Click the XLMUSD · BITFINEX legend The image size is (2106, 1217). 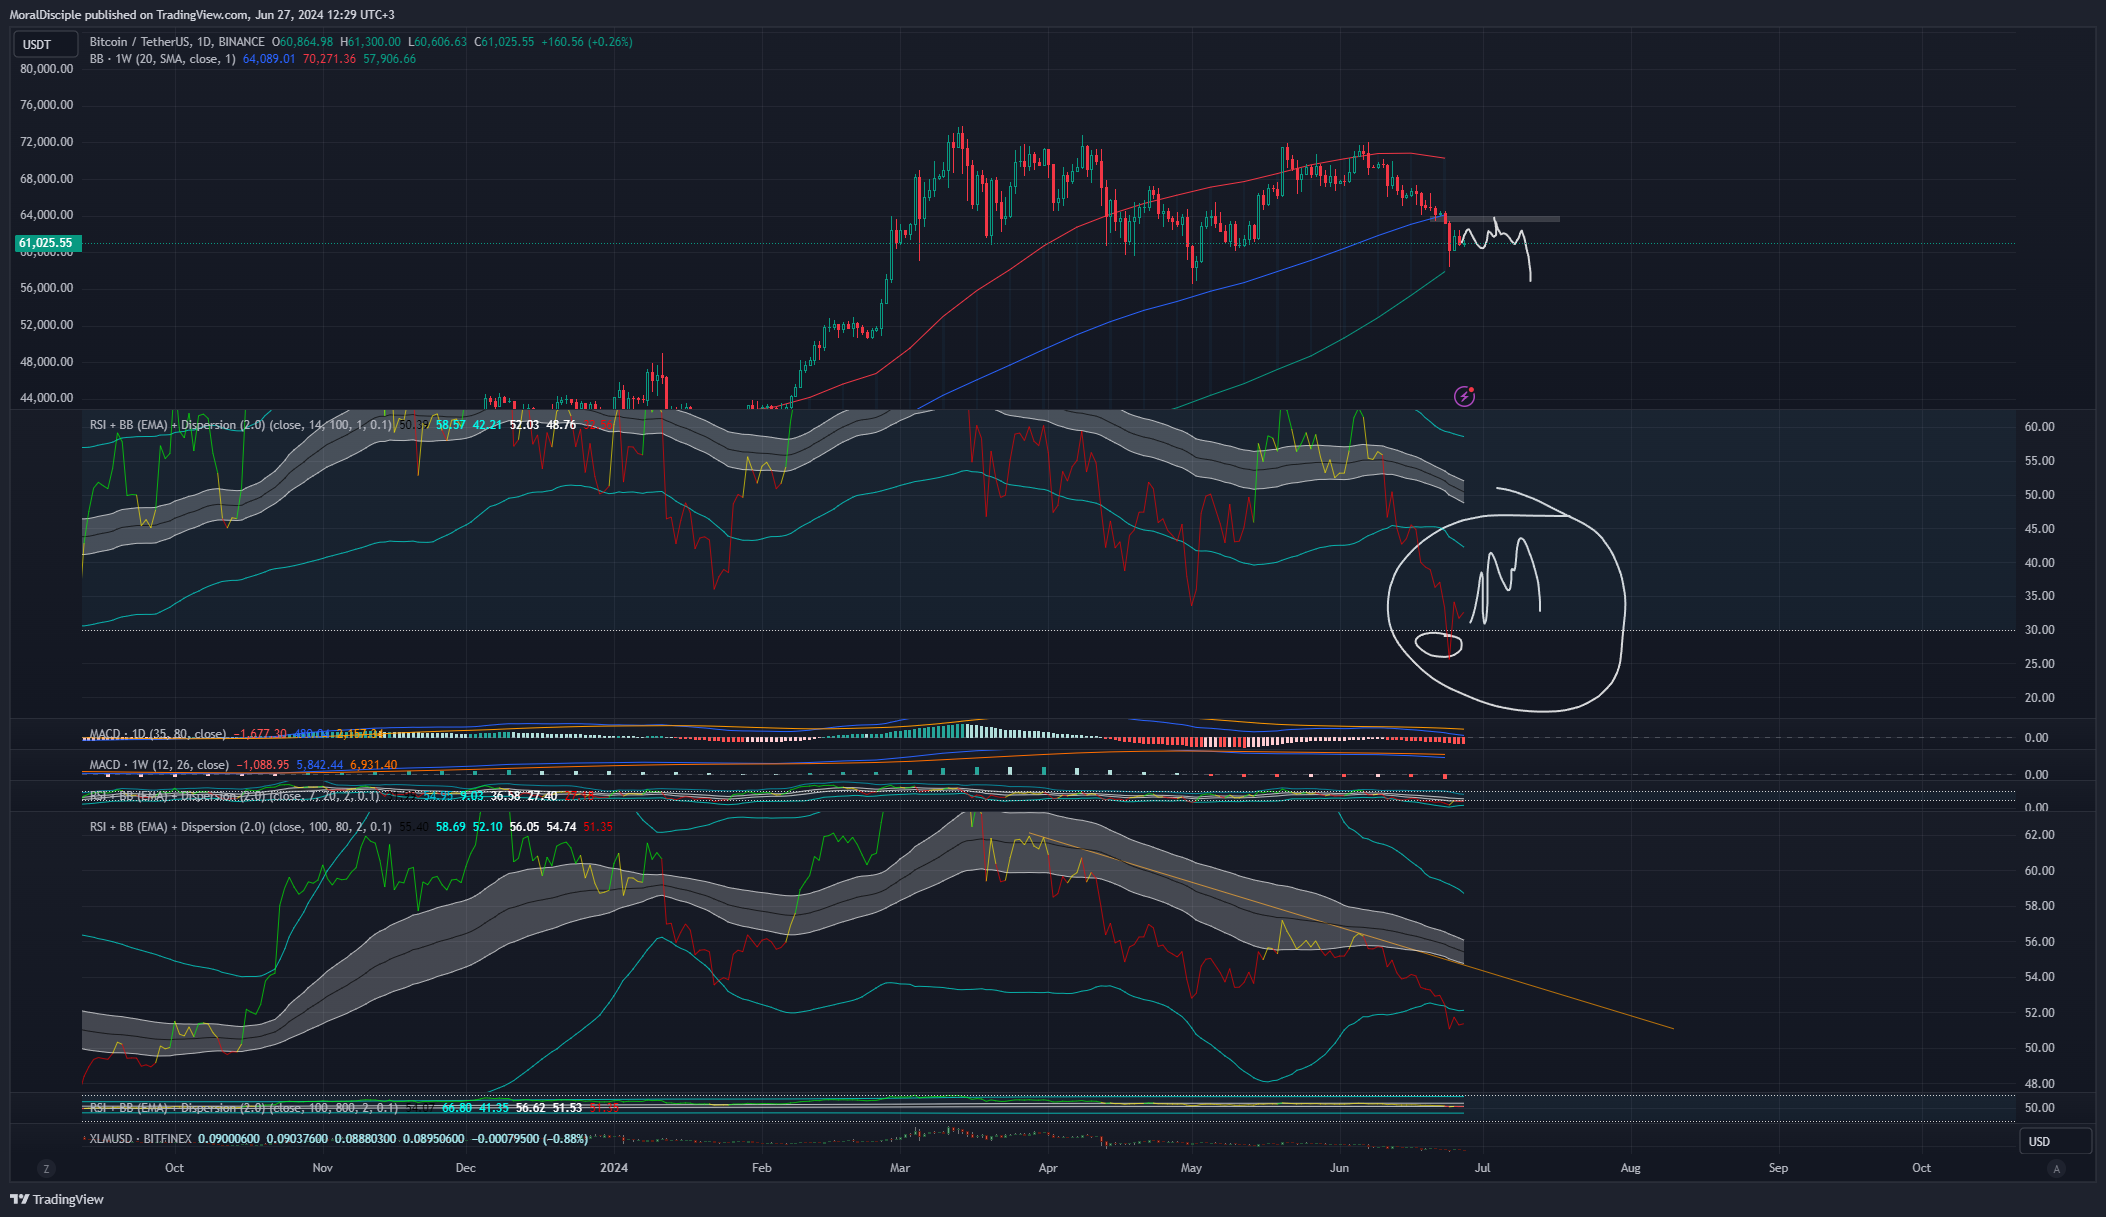coord(140,1139)
